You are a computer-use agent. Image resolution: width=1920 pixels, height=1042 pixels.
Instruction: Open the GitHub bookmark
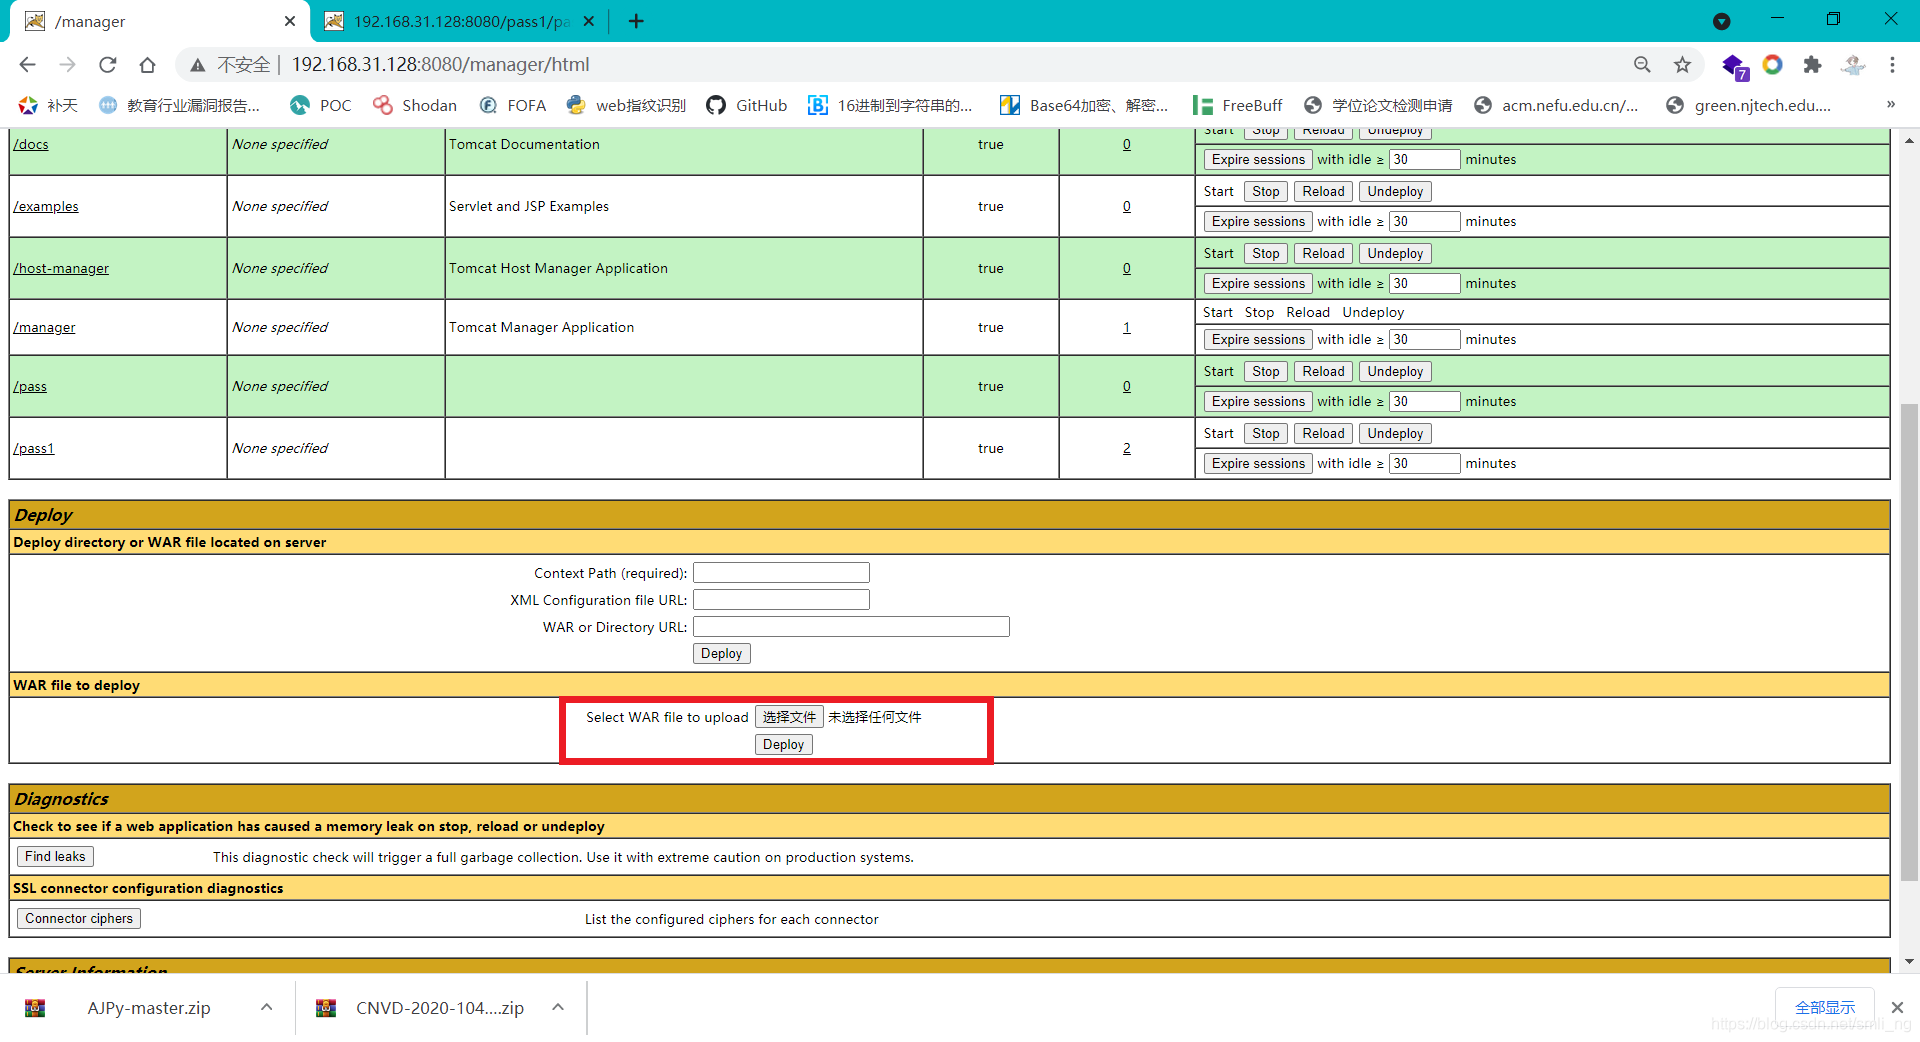[x=746, y=105]
